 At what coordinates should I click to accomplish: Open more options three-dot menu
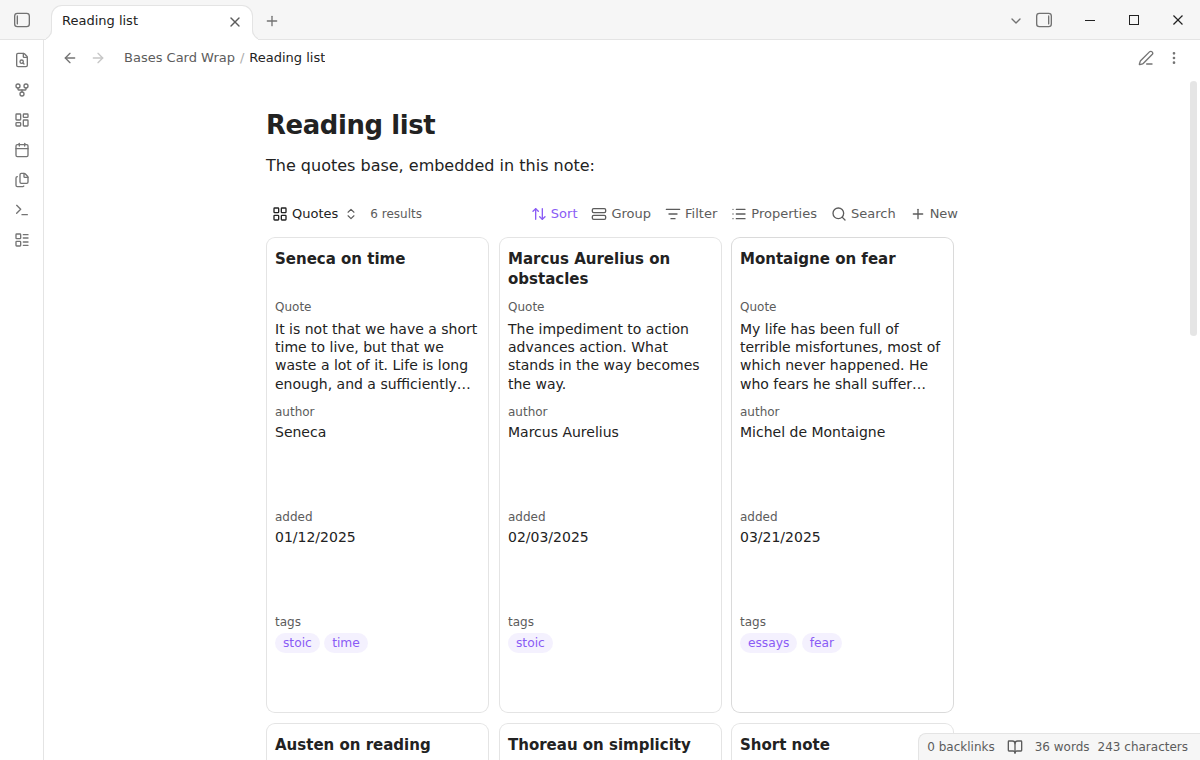click(x=1174, y=58)
